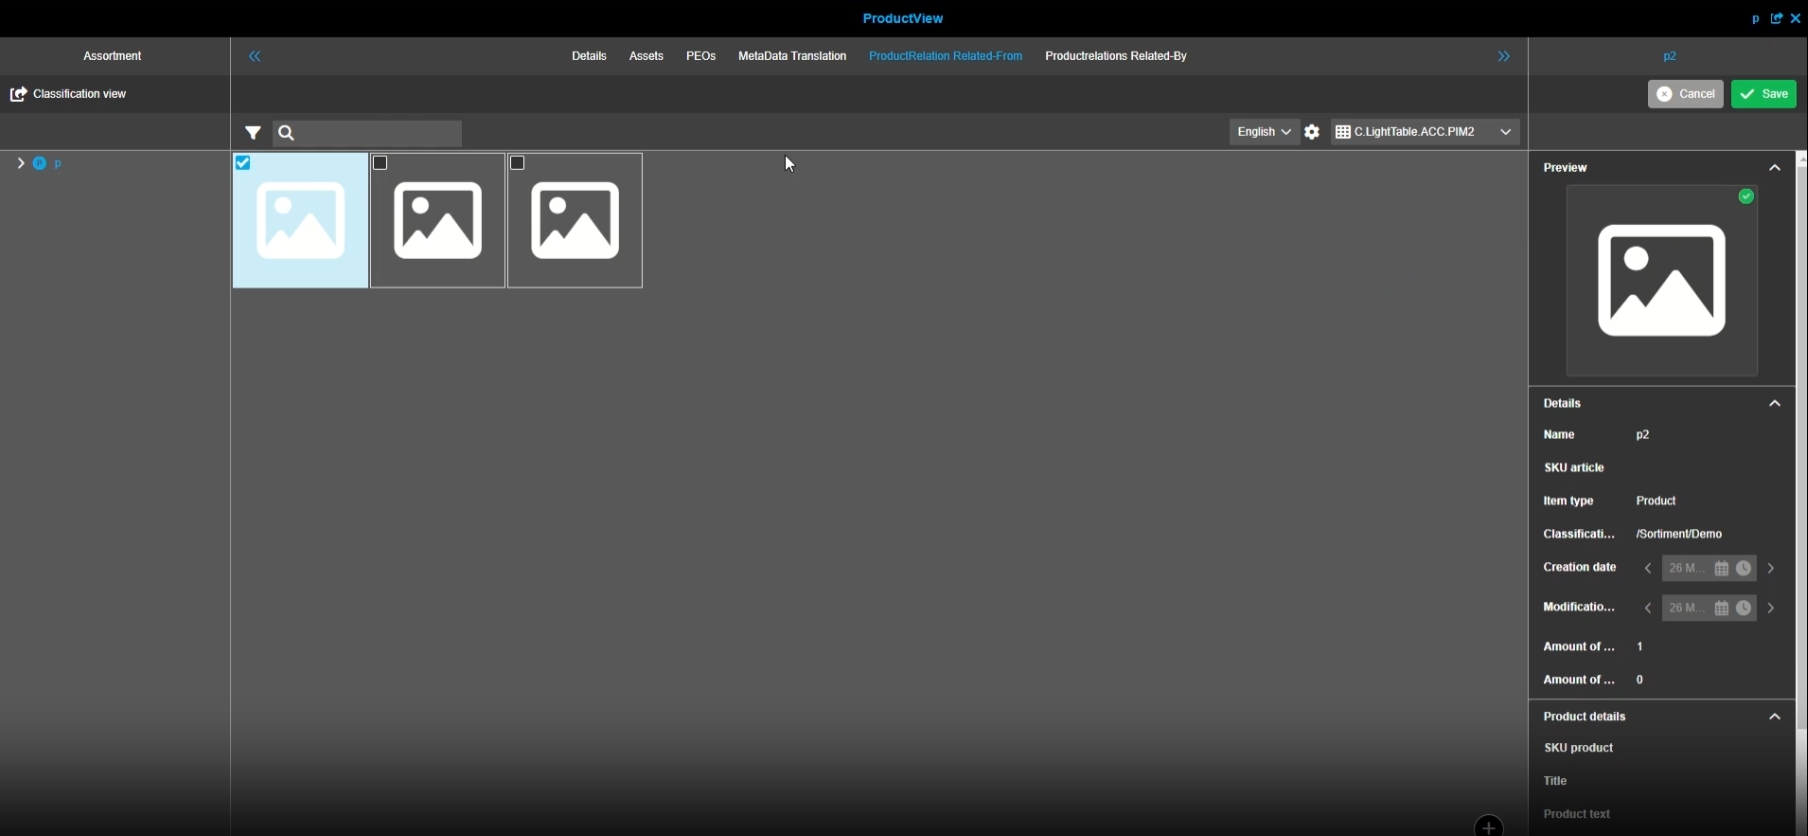Image resolution: width=1808 pixels, height=836 pixels.
Task: Open the Creation date clock picker
Action: (1744, 568)
